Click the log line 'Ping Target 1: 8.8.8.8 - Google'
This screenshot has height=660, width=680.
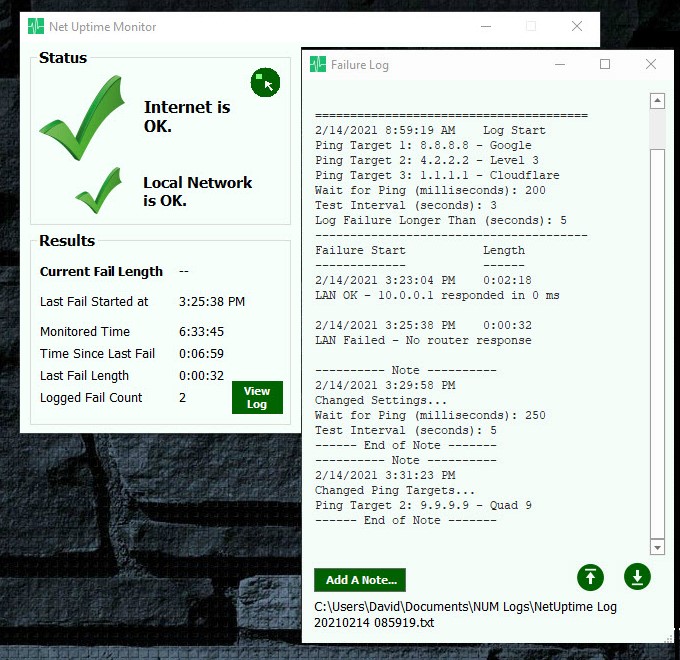coord(423,145)
